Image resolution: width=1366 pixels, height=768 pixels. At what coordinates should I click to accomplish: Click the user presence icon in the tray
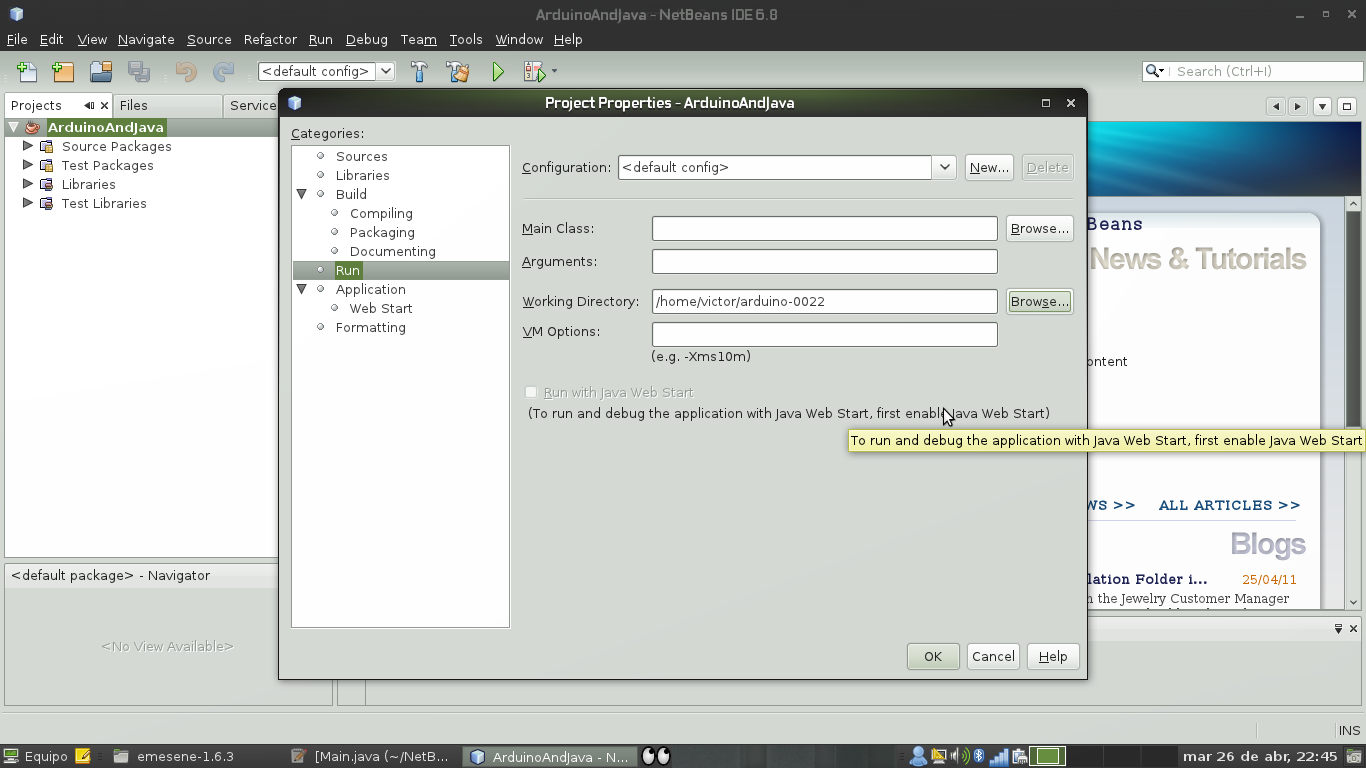click(x=918, y=756)
